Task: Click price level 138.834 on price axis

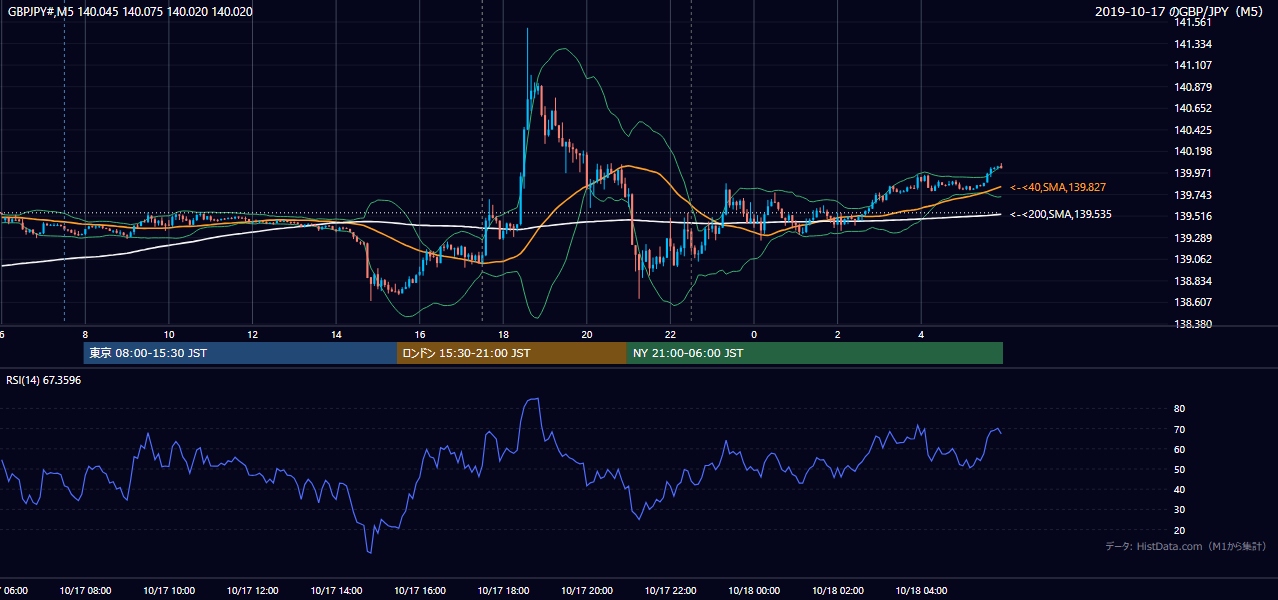Action: tap(1194, 281)
